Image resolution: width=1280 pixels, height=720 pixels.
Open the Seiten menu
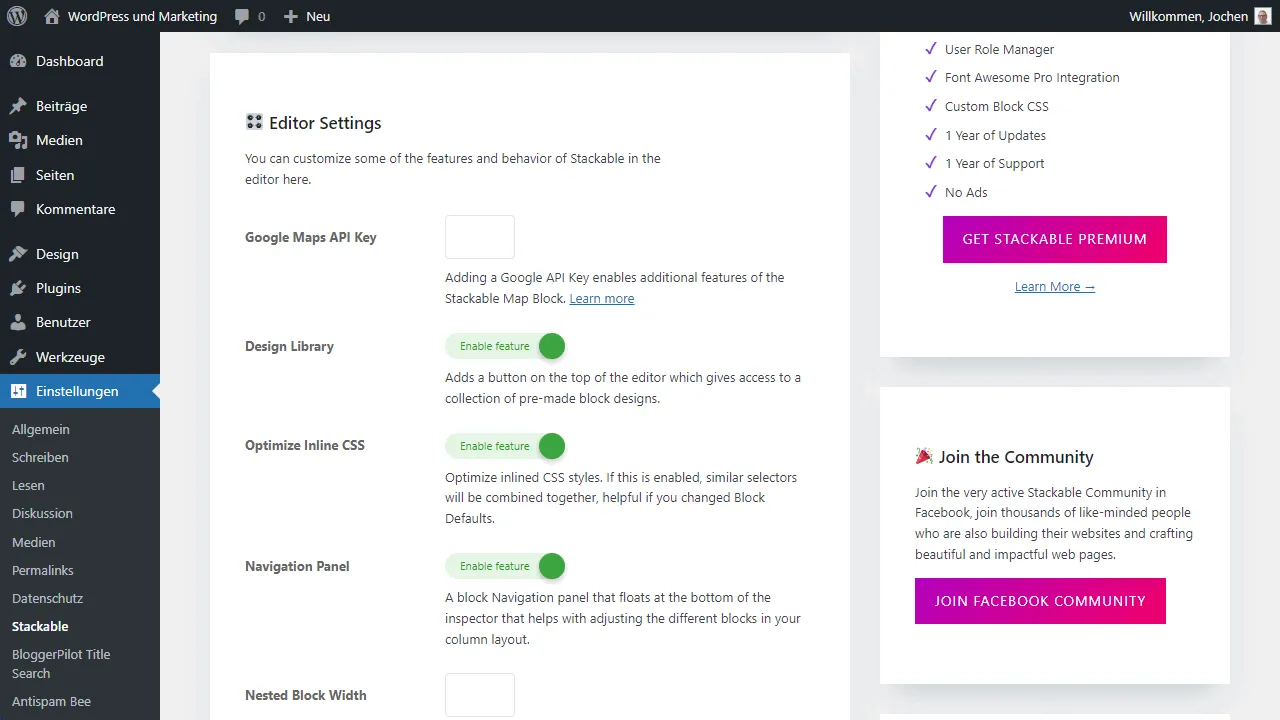point(80,175)
